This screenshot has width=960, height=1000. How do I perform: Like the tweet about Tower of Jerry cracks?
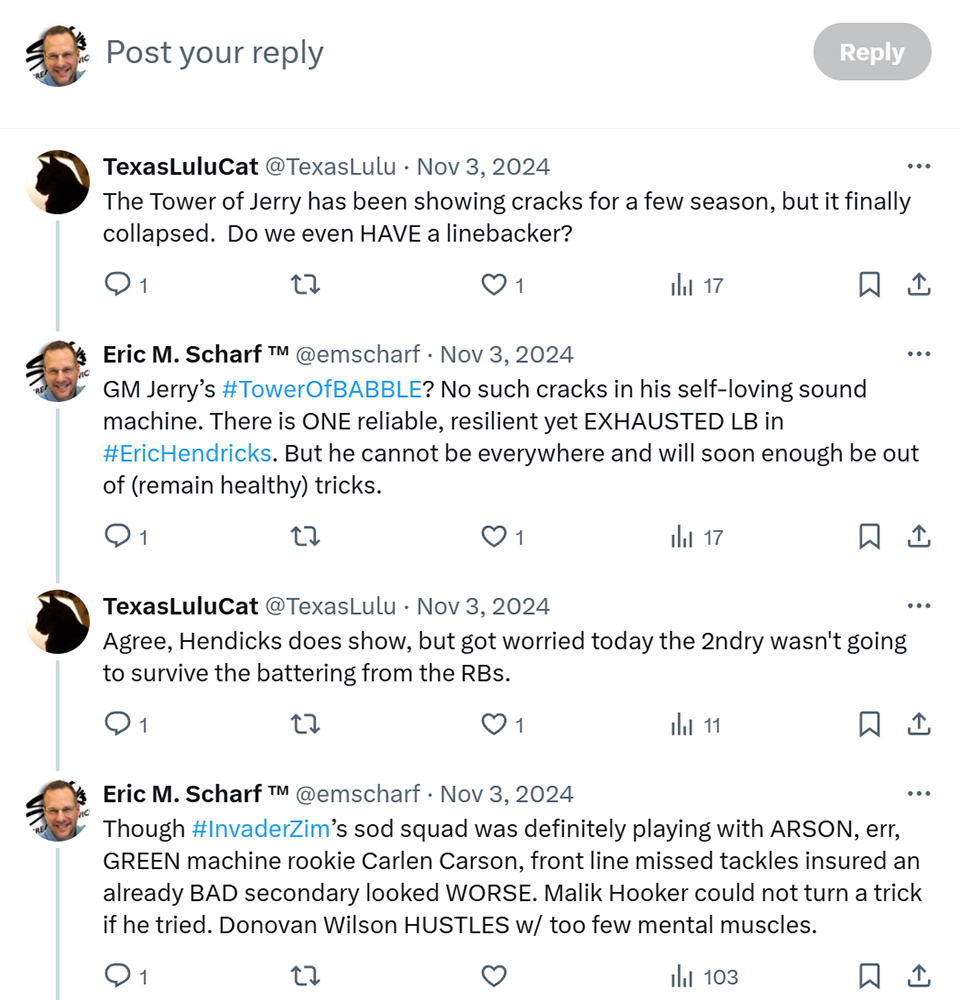point(494,284)
